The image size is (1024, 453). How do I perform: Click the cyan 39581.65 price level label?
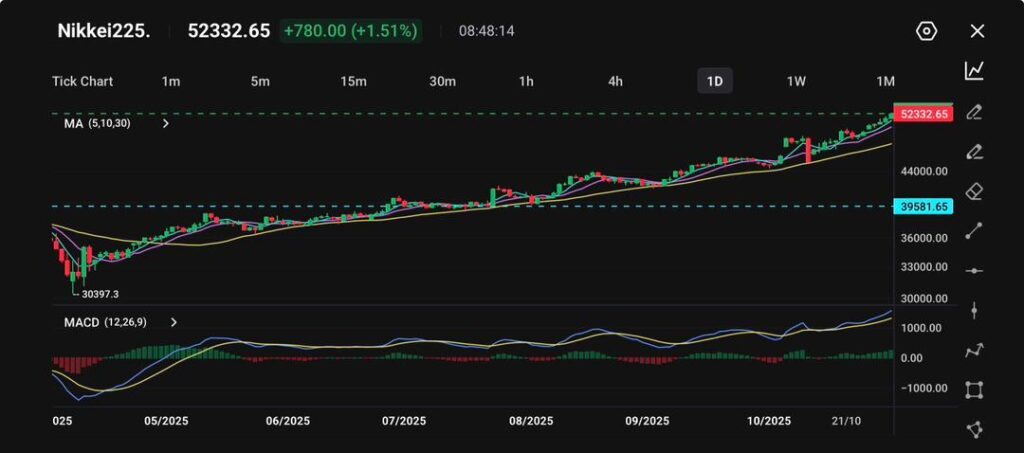click(x=924, y=206)
